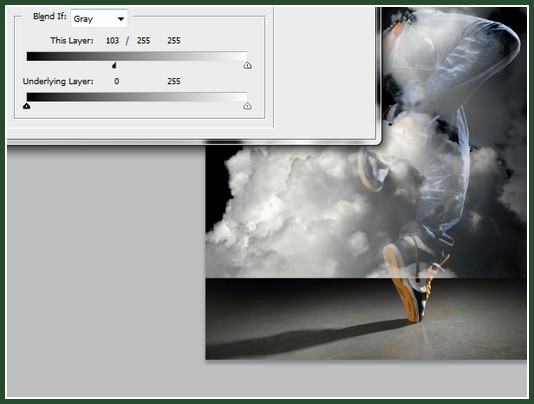Click the raised sneaker near the cloud

[373, 170]
